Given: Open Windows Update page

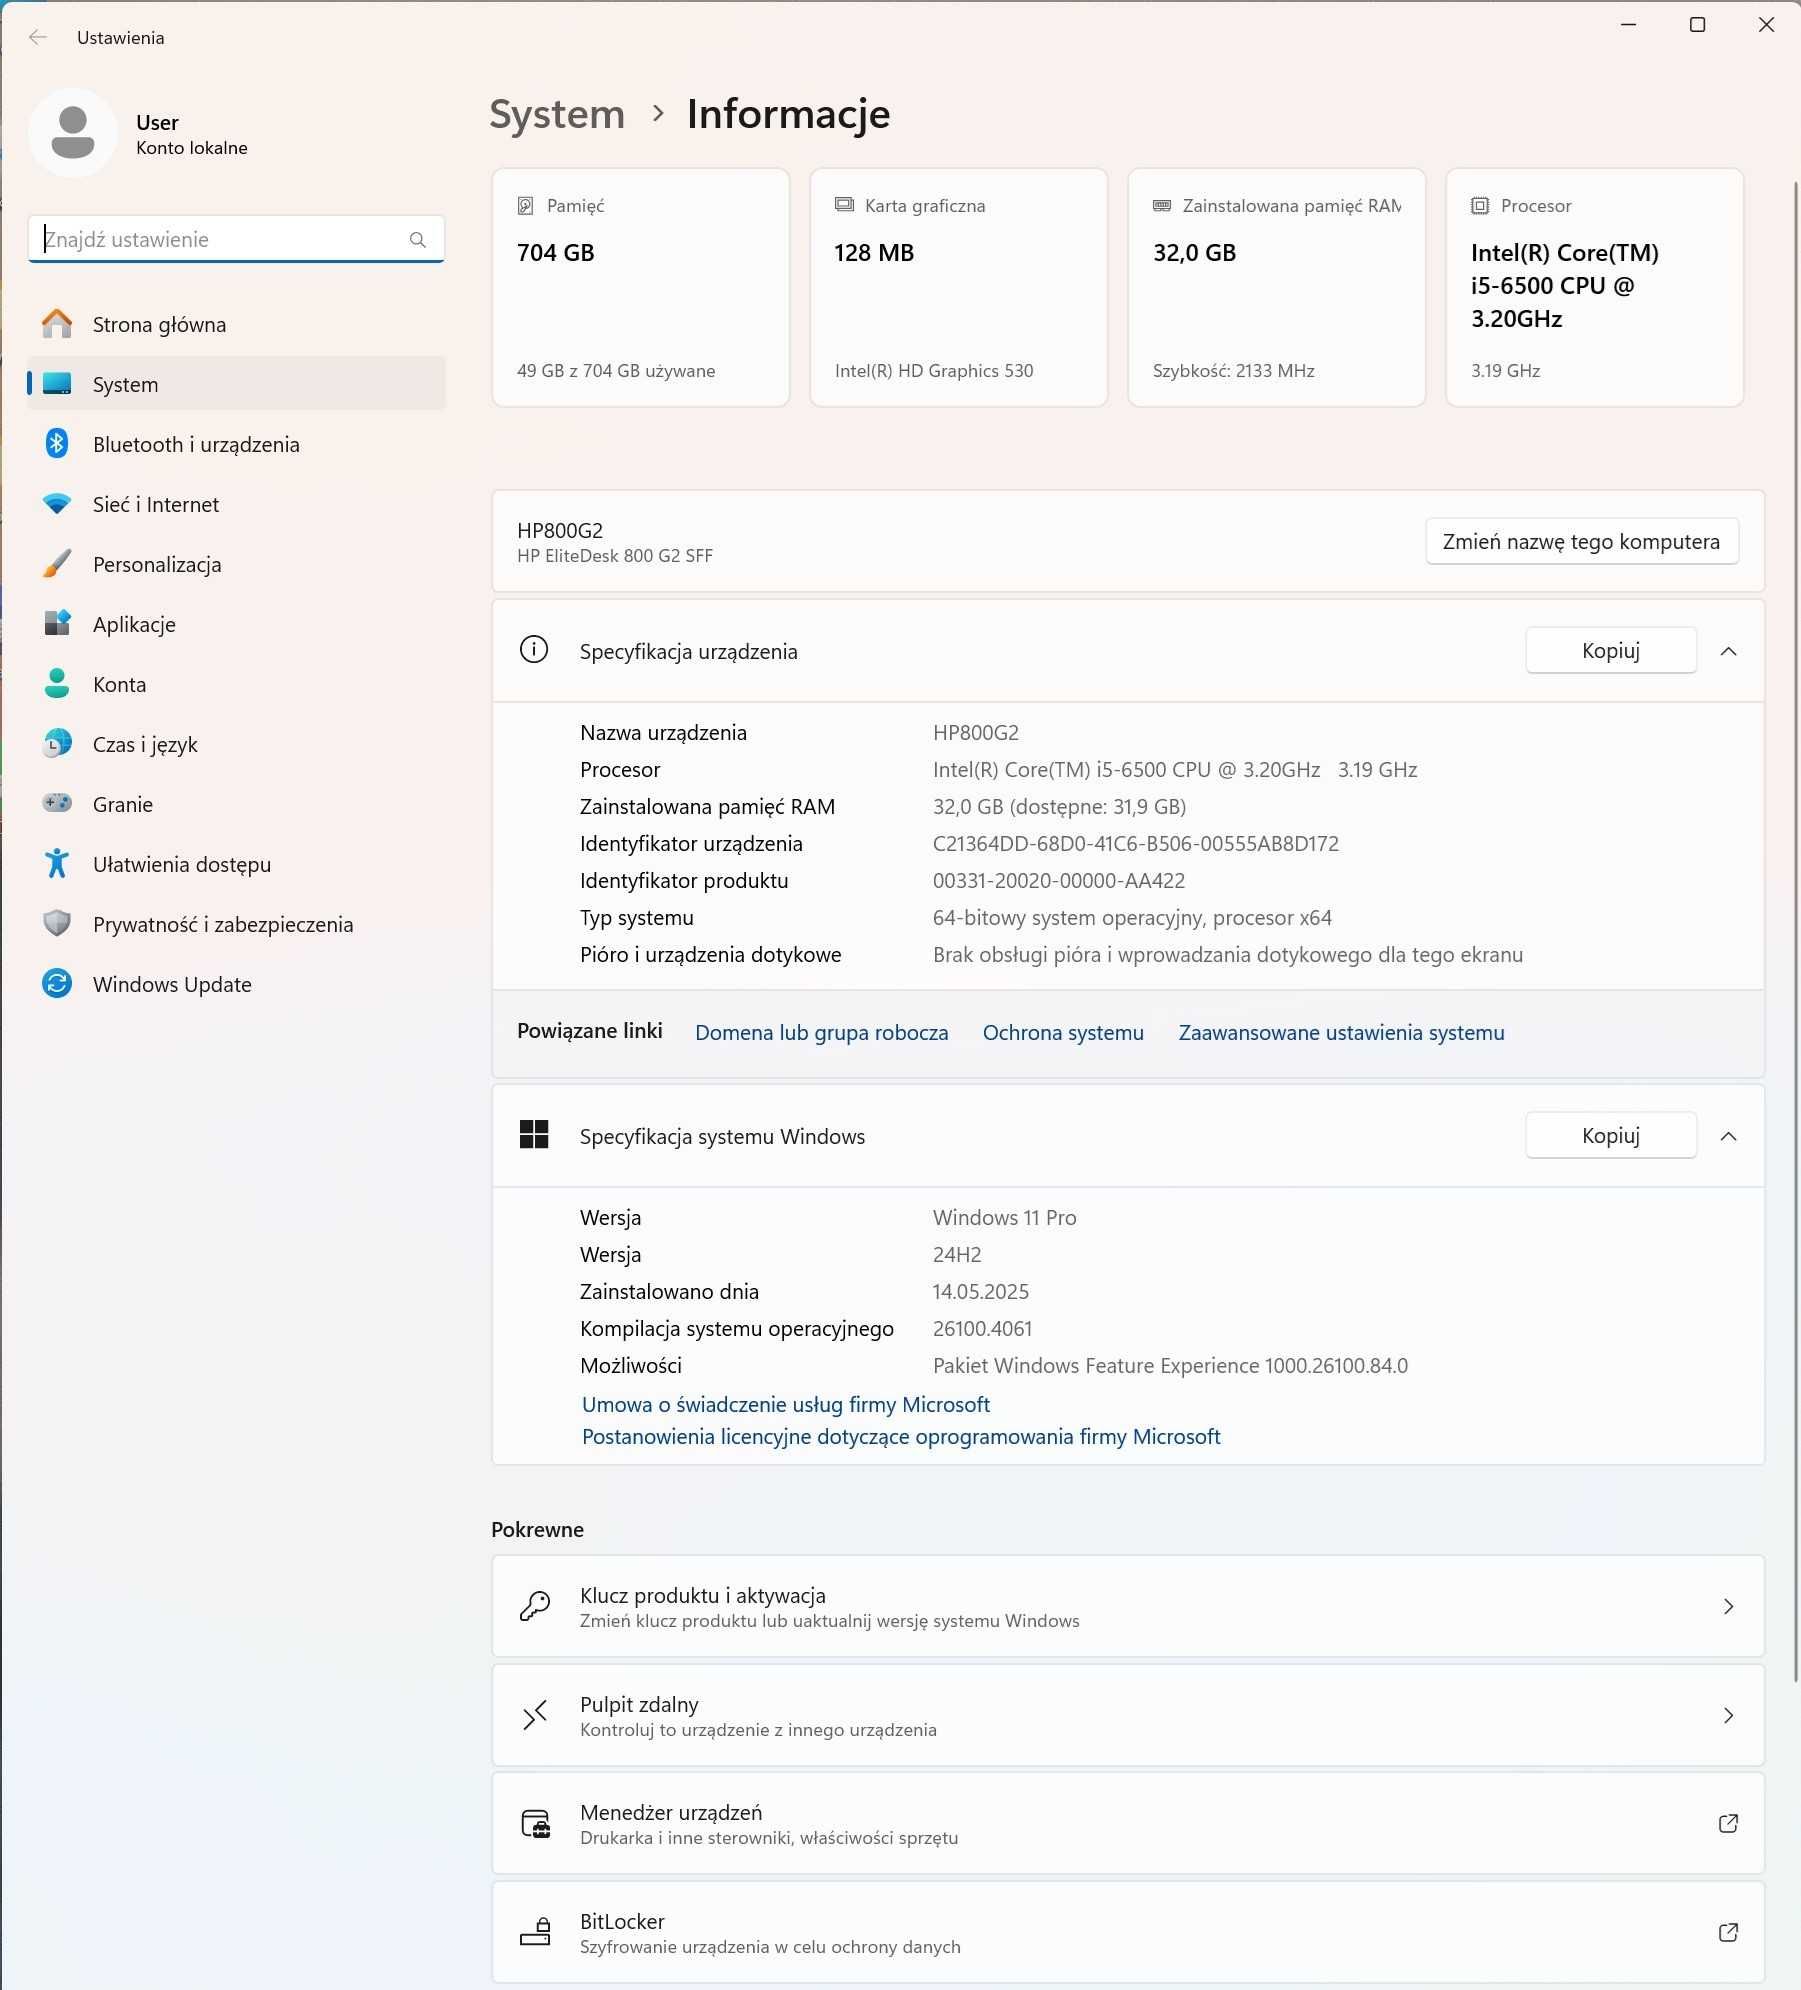Looking at the screenshot, I should (x=236, y=984).
